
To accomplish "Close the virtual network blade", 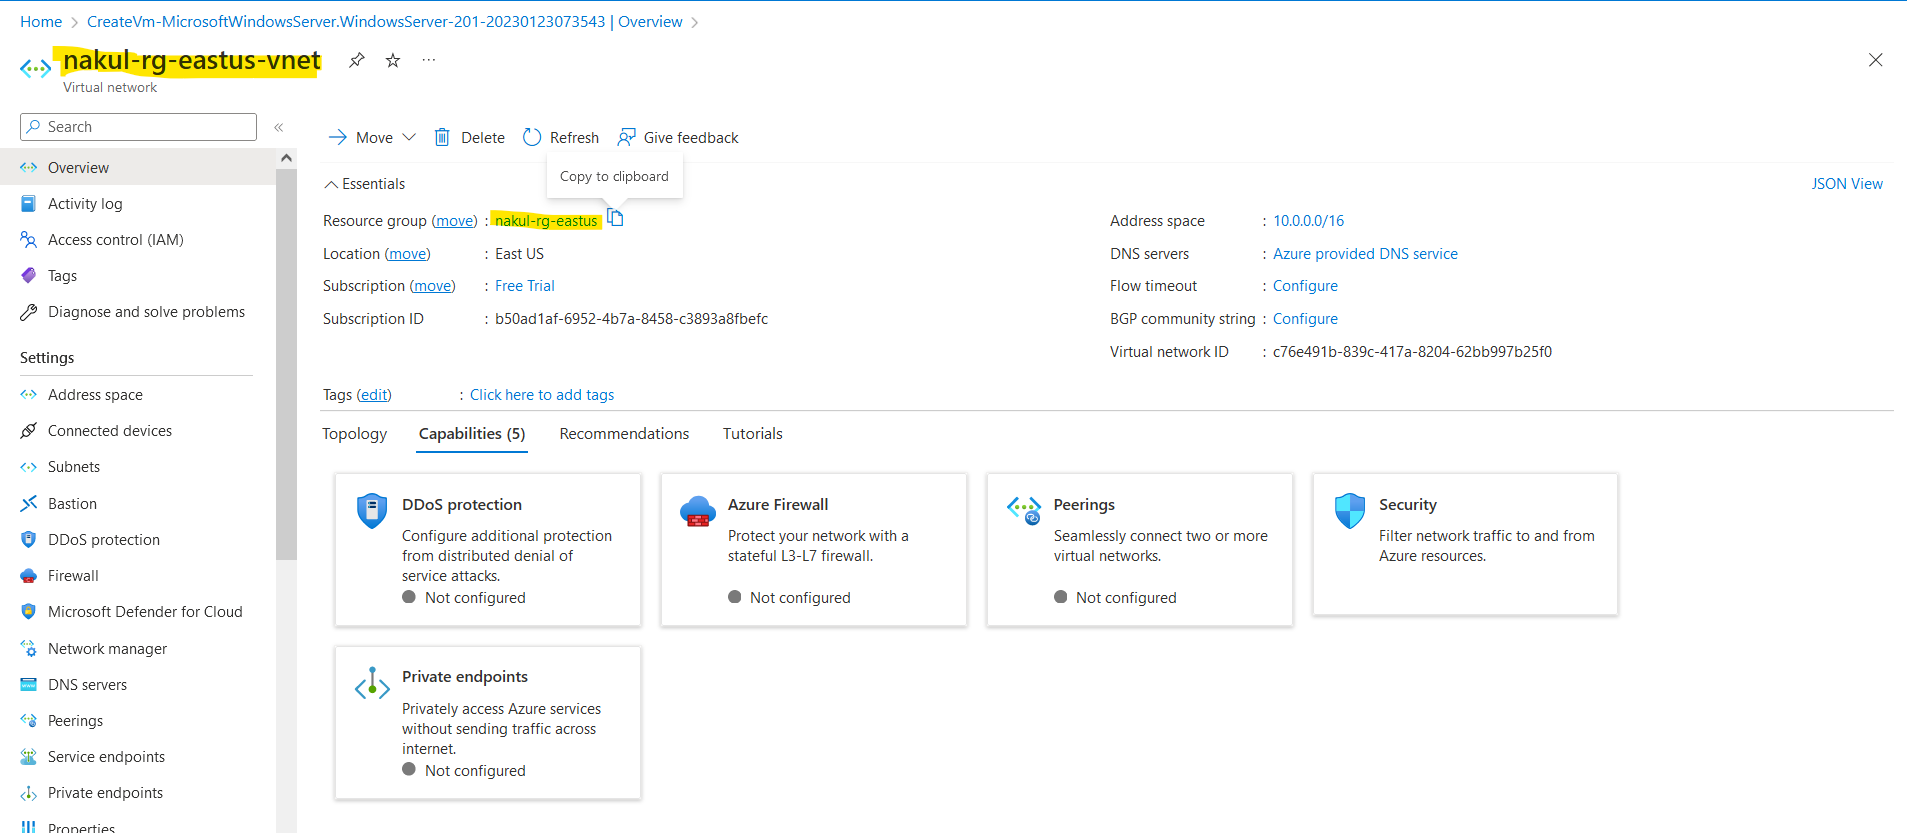I will pos(1876,60).
